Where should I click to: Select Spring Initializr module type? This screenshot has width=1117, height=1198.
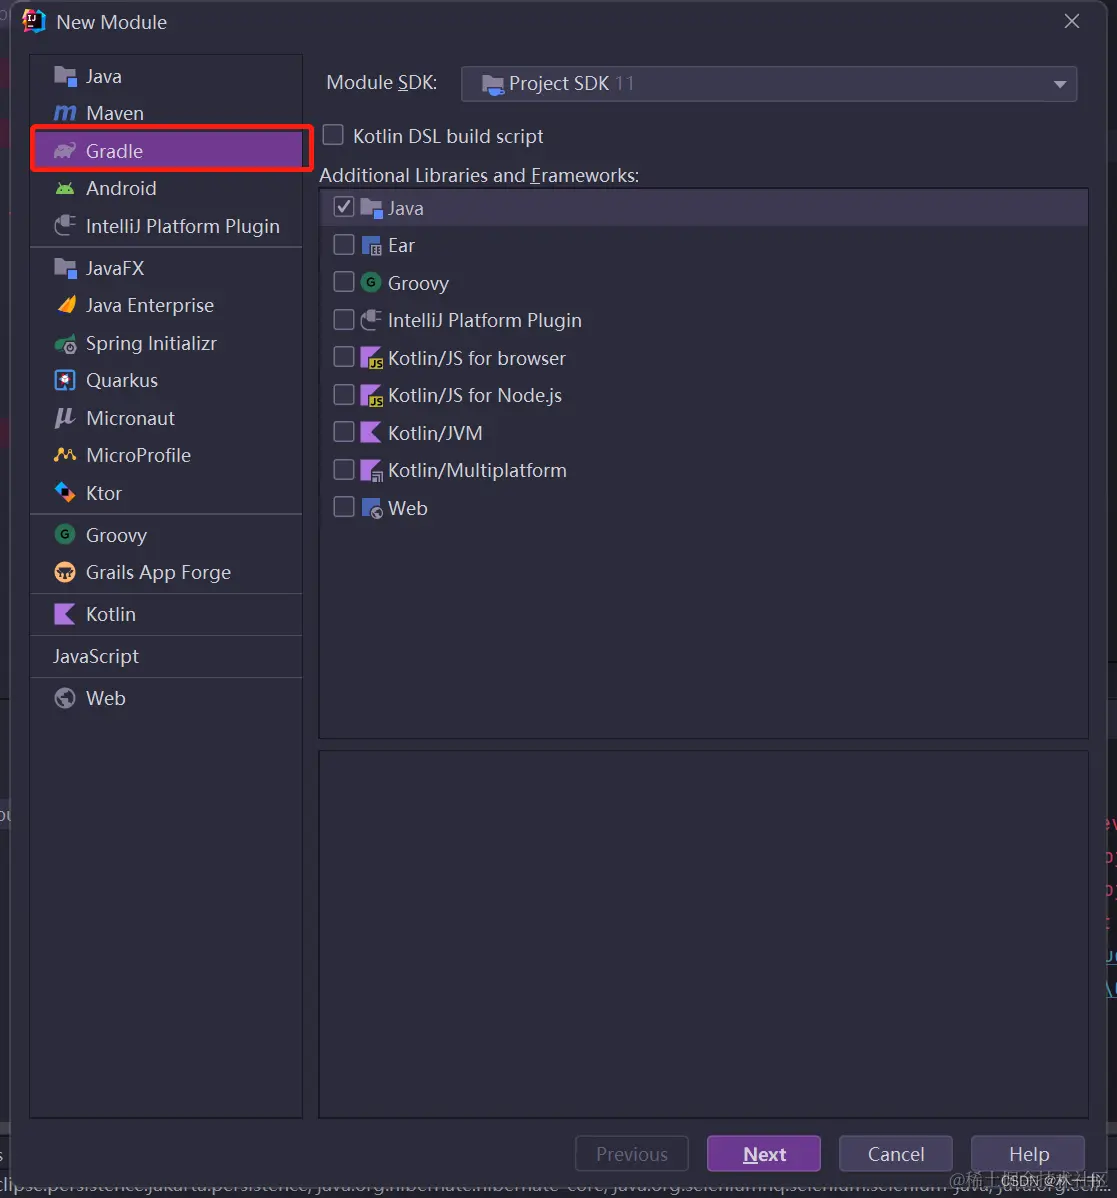(167, 343)
